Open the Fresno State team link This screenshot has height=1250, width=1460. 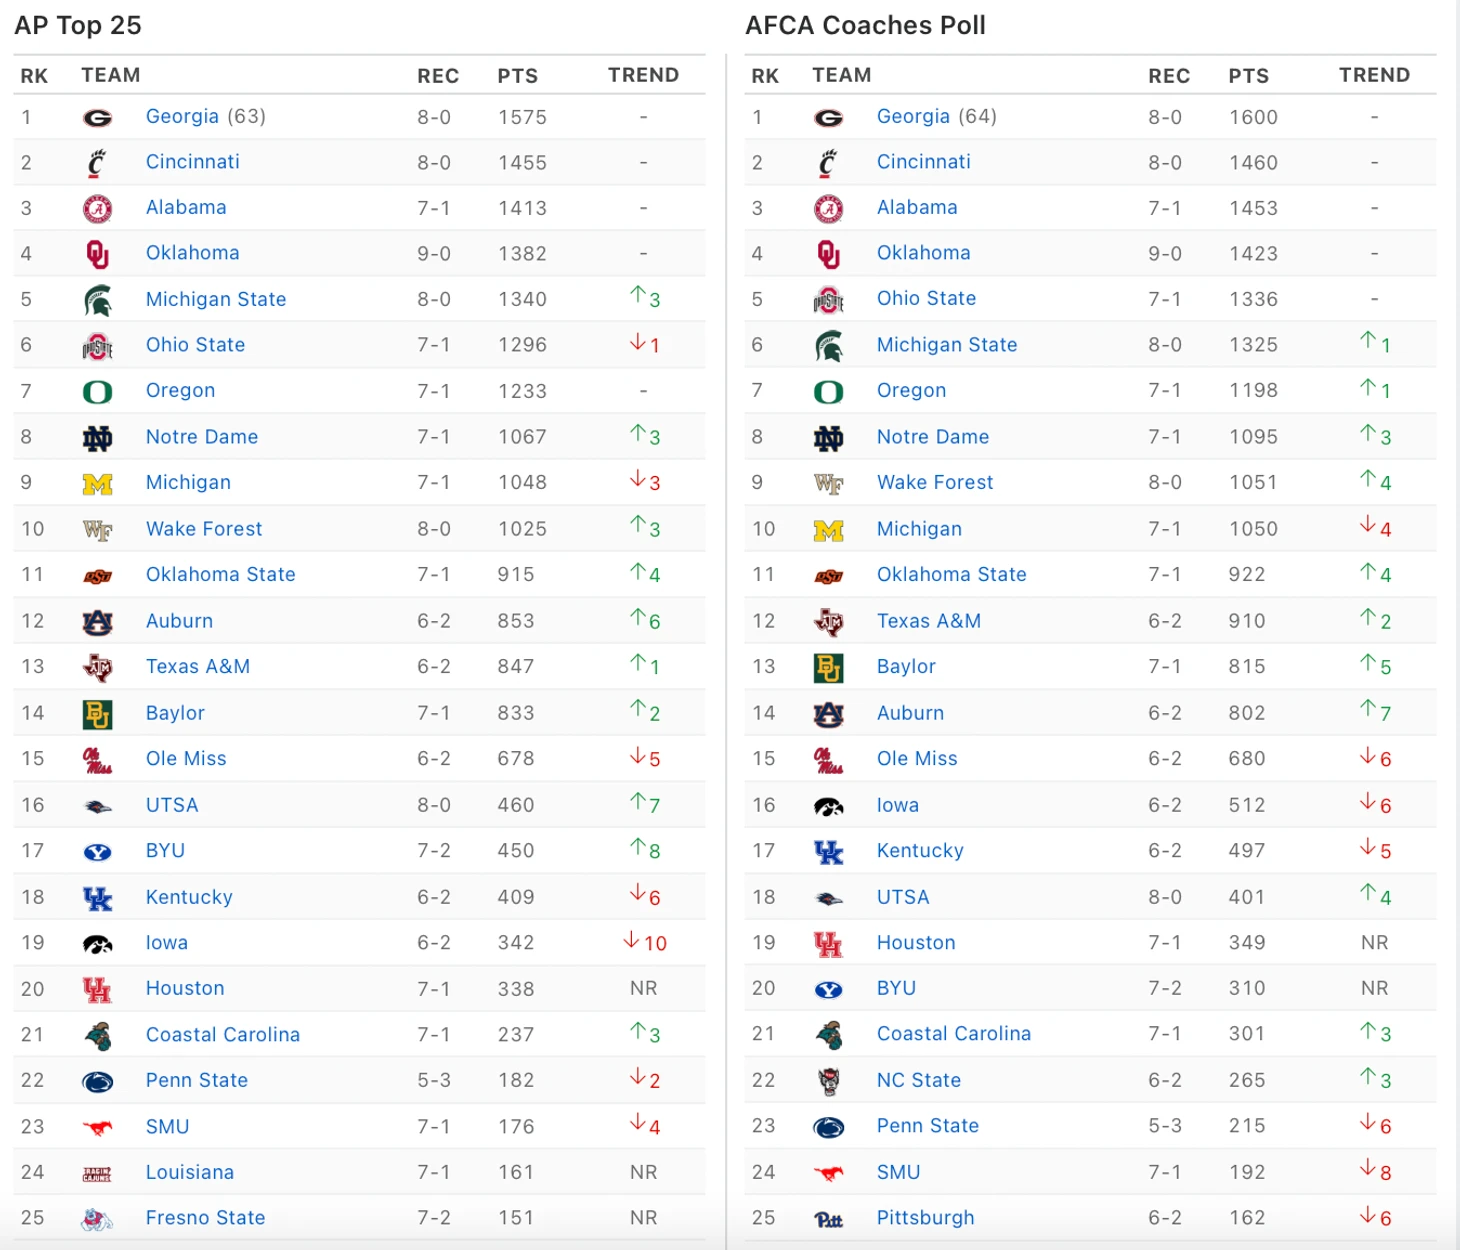pyautogui.click(x=205, y=1217)
